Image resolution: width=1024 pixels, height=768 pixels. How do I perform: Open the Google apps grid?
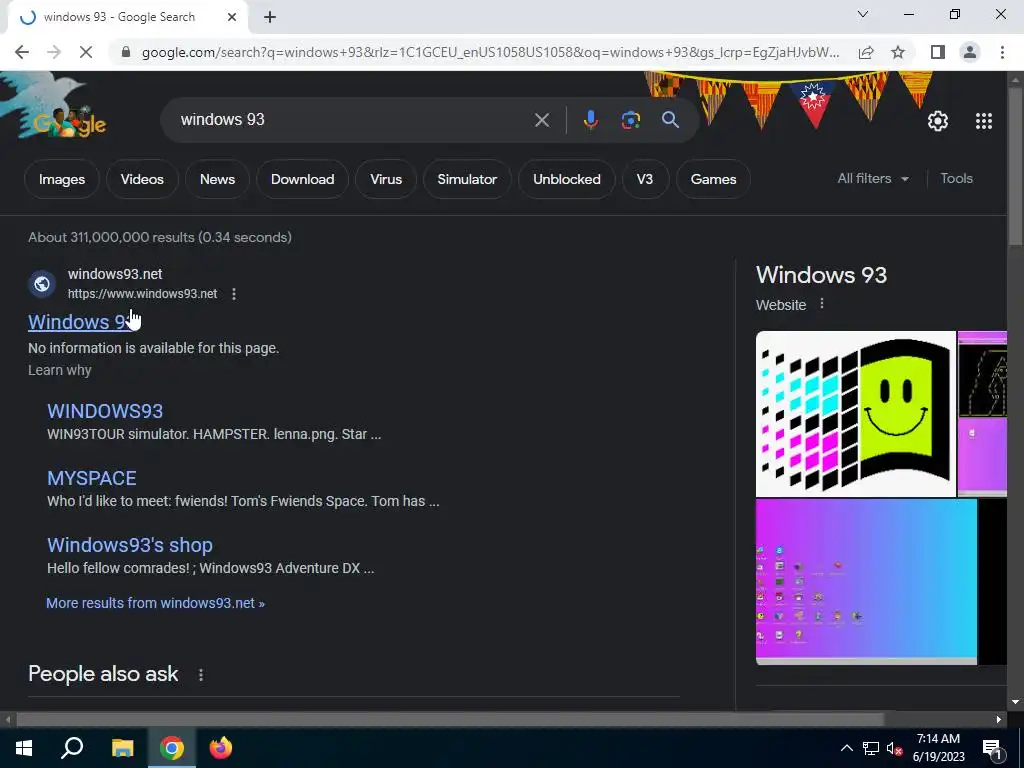(984, 121)
